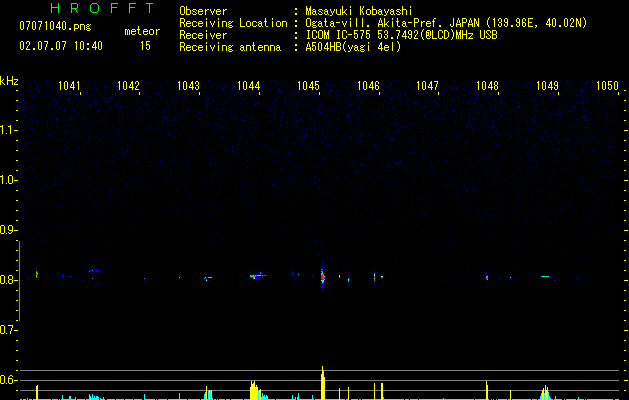
Task: Click the 1049 time axis label
Action: 547,86
